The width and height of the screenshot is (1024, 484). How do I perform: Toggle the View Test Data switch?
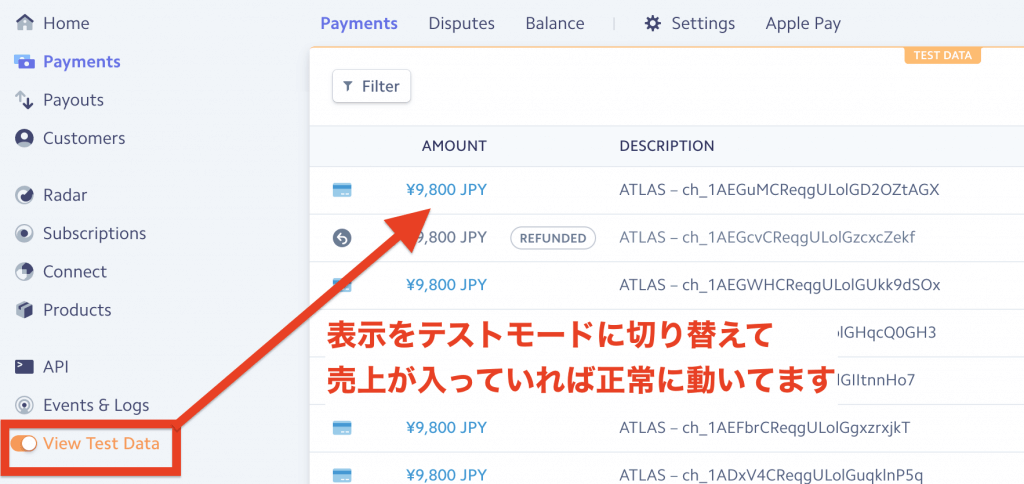(x=24, y=444)
